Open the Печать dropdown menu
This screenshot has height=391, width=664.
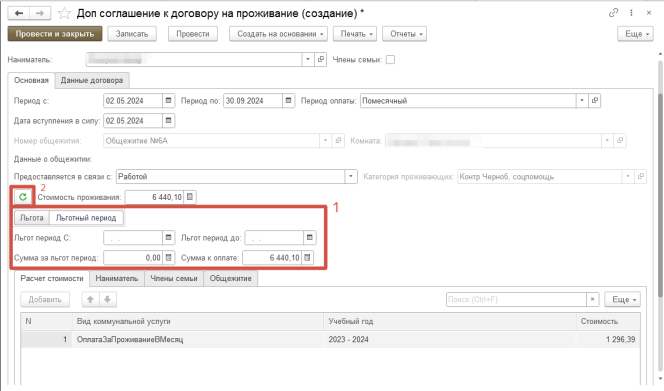pyautogui.click(x=356, y=34)
